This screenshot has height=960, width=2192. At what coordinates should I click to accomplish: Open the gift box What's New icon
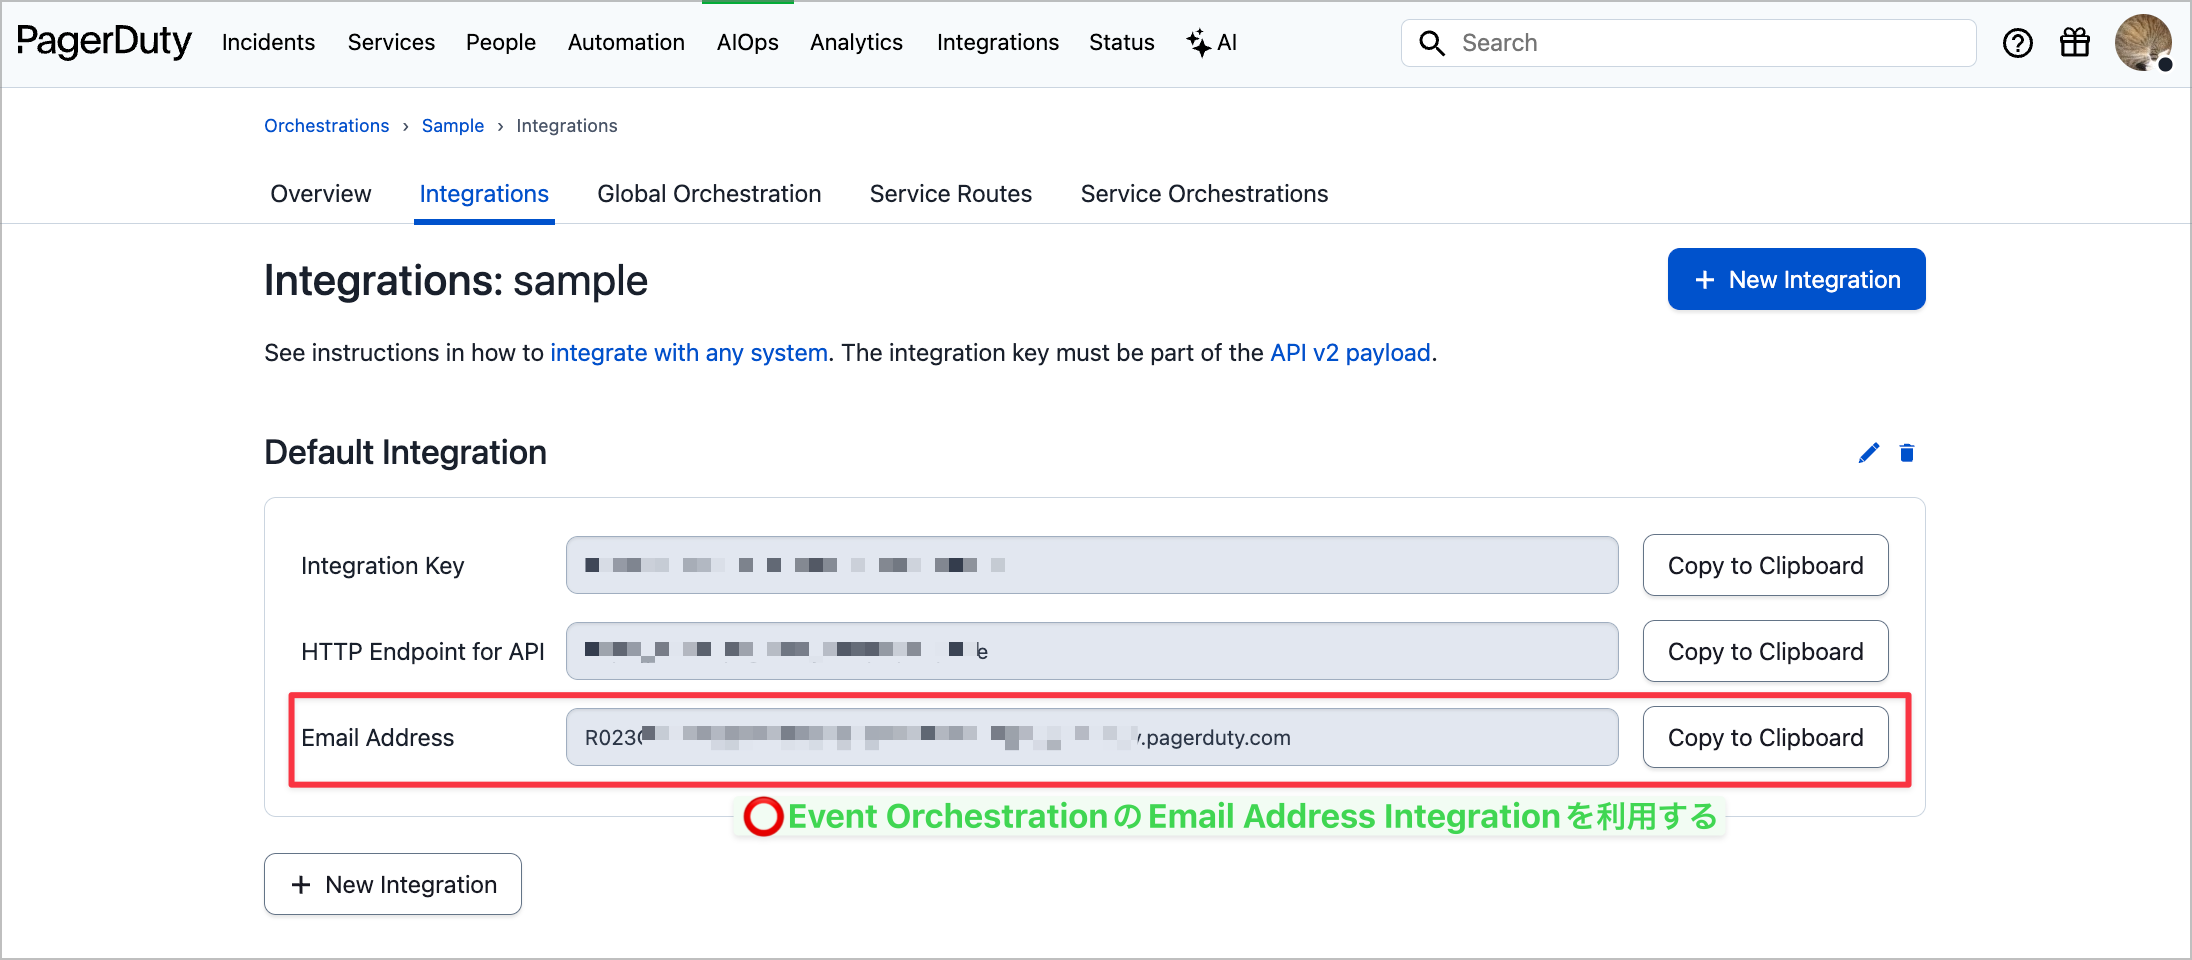[2075, 43]
